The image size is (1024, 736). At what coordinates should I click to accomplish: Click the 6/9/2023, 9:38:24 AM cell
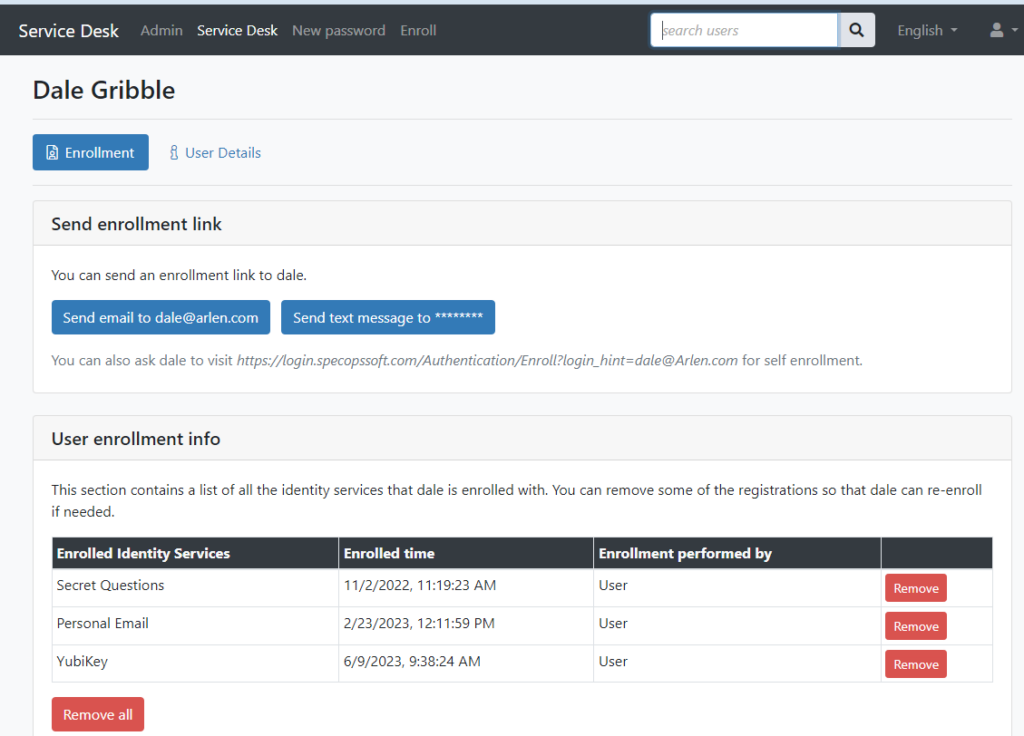coord(466,664)
